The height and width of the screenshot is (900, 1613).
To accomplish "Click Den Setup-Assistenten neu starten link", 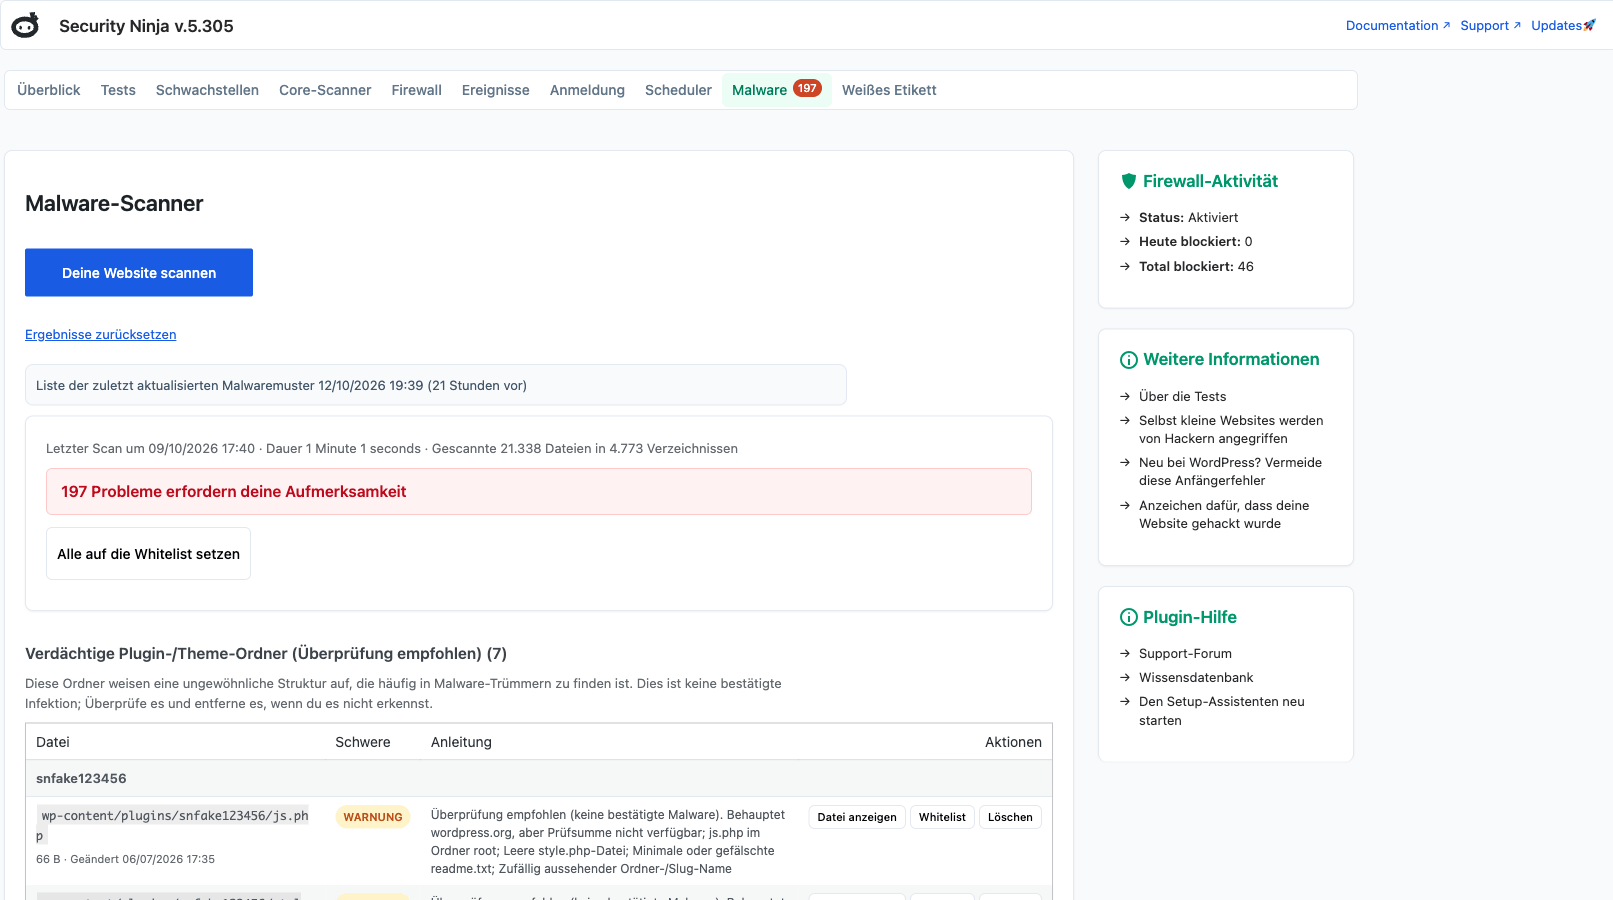I will point(1222,711).
